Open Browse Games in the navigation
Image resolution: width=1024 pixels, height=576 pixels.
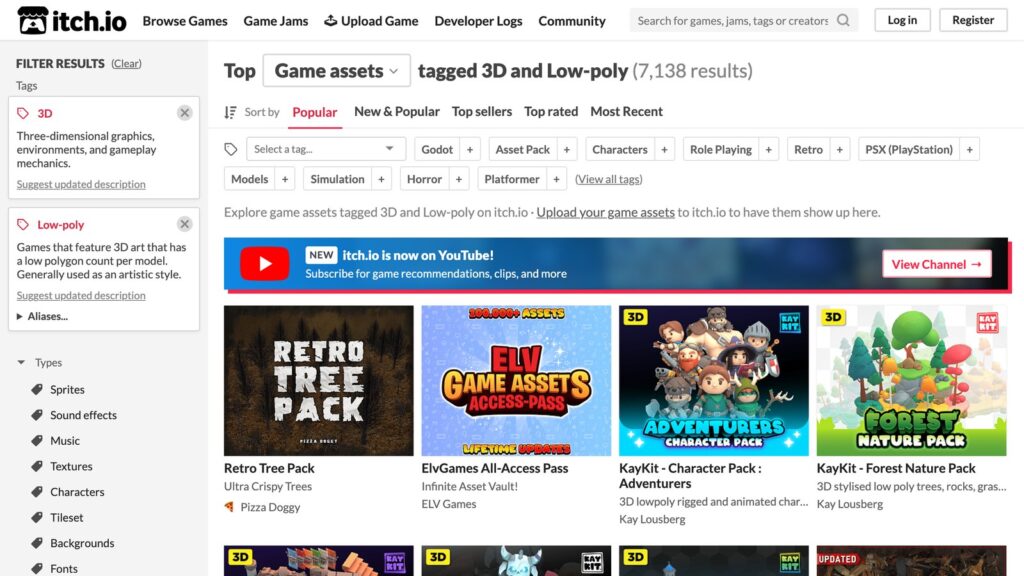click(185, 21)
